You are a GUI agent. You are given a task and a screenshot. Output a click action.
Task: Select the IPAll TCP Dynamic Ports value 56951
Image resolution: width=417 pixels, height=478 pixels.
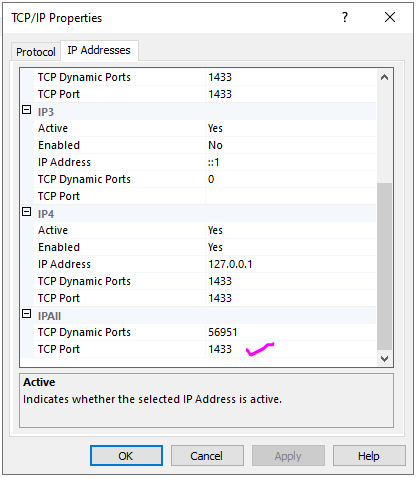point(290,332)
